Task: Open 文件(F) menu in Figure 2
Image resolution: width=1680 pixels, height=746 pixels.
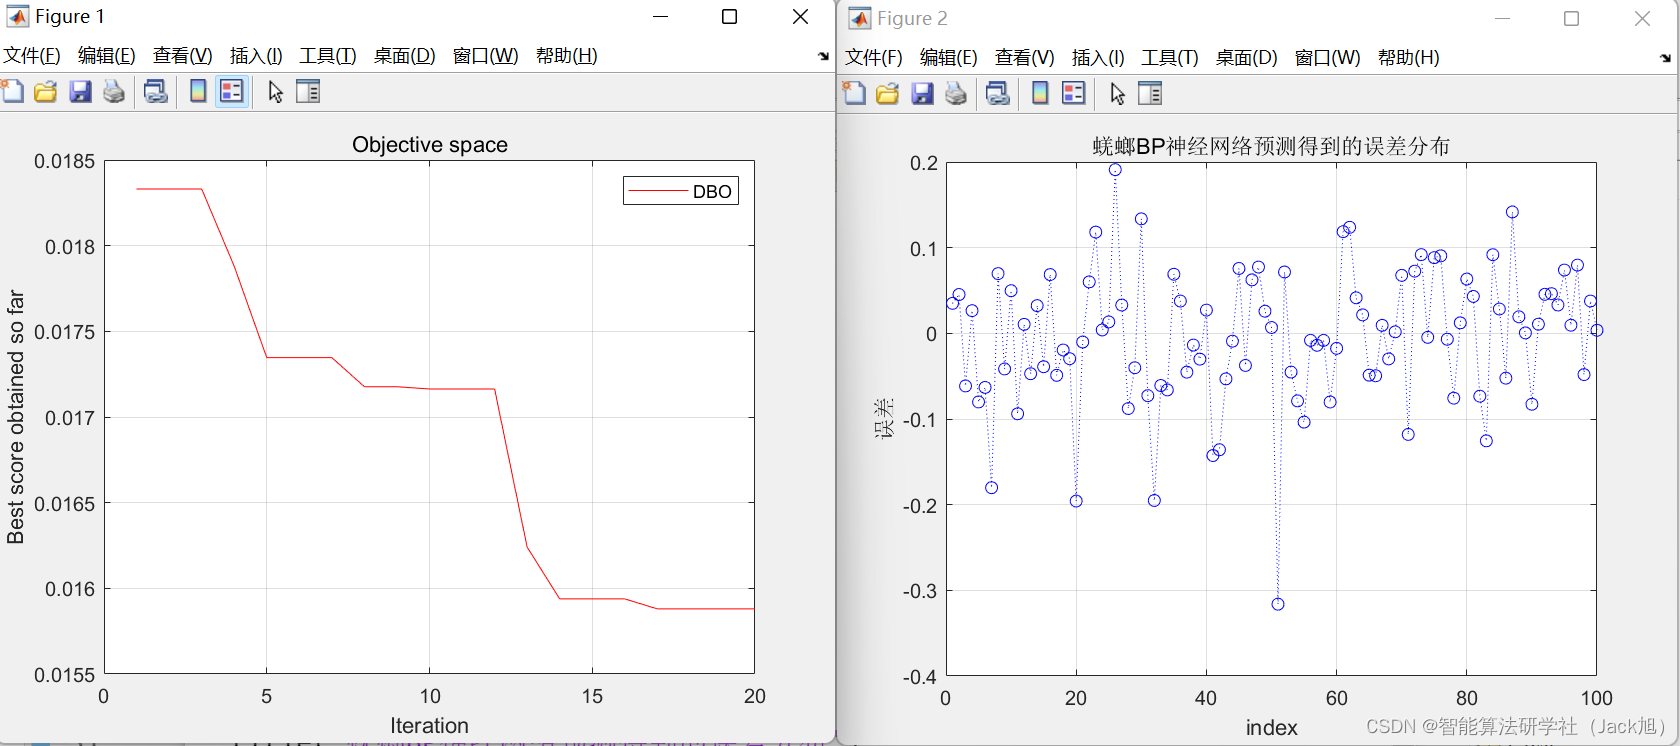Action: coord(874,58)
